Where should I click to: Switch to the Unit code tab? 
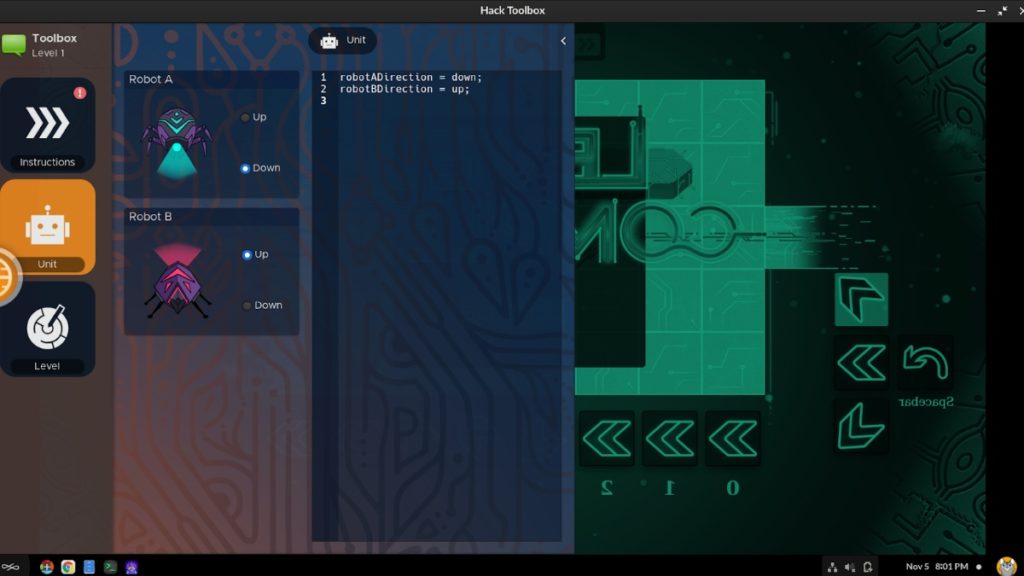[x=343, y=40]
